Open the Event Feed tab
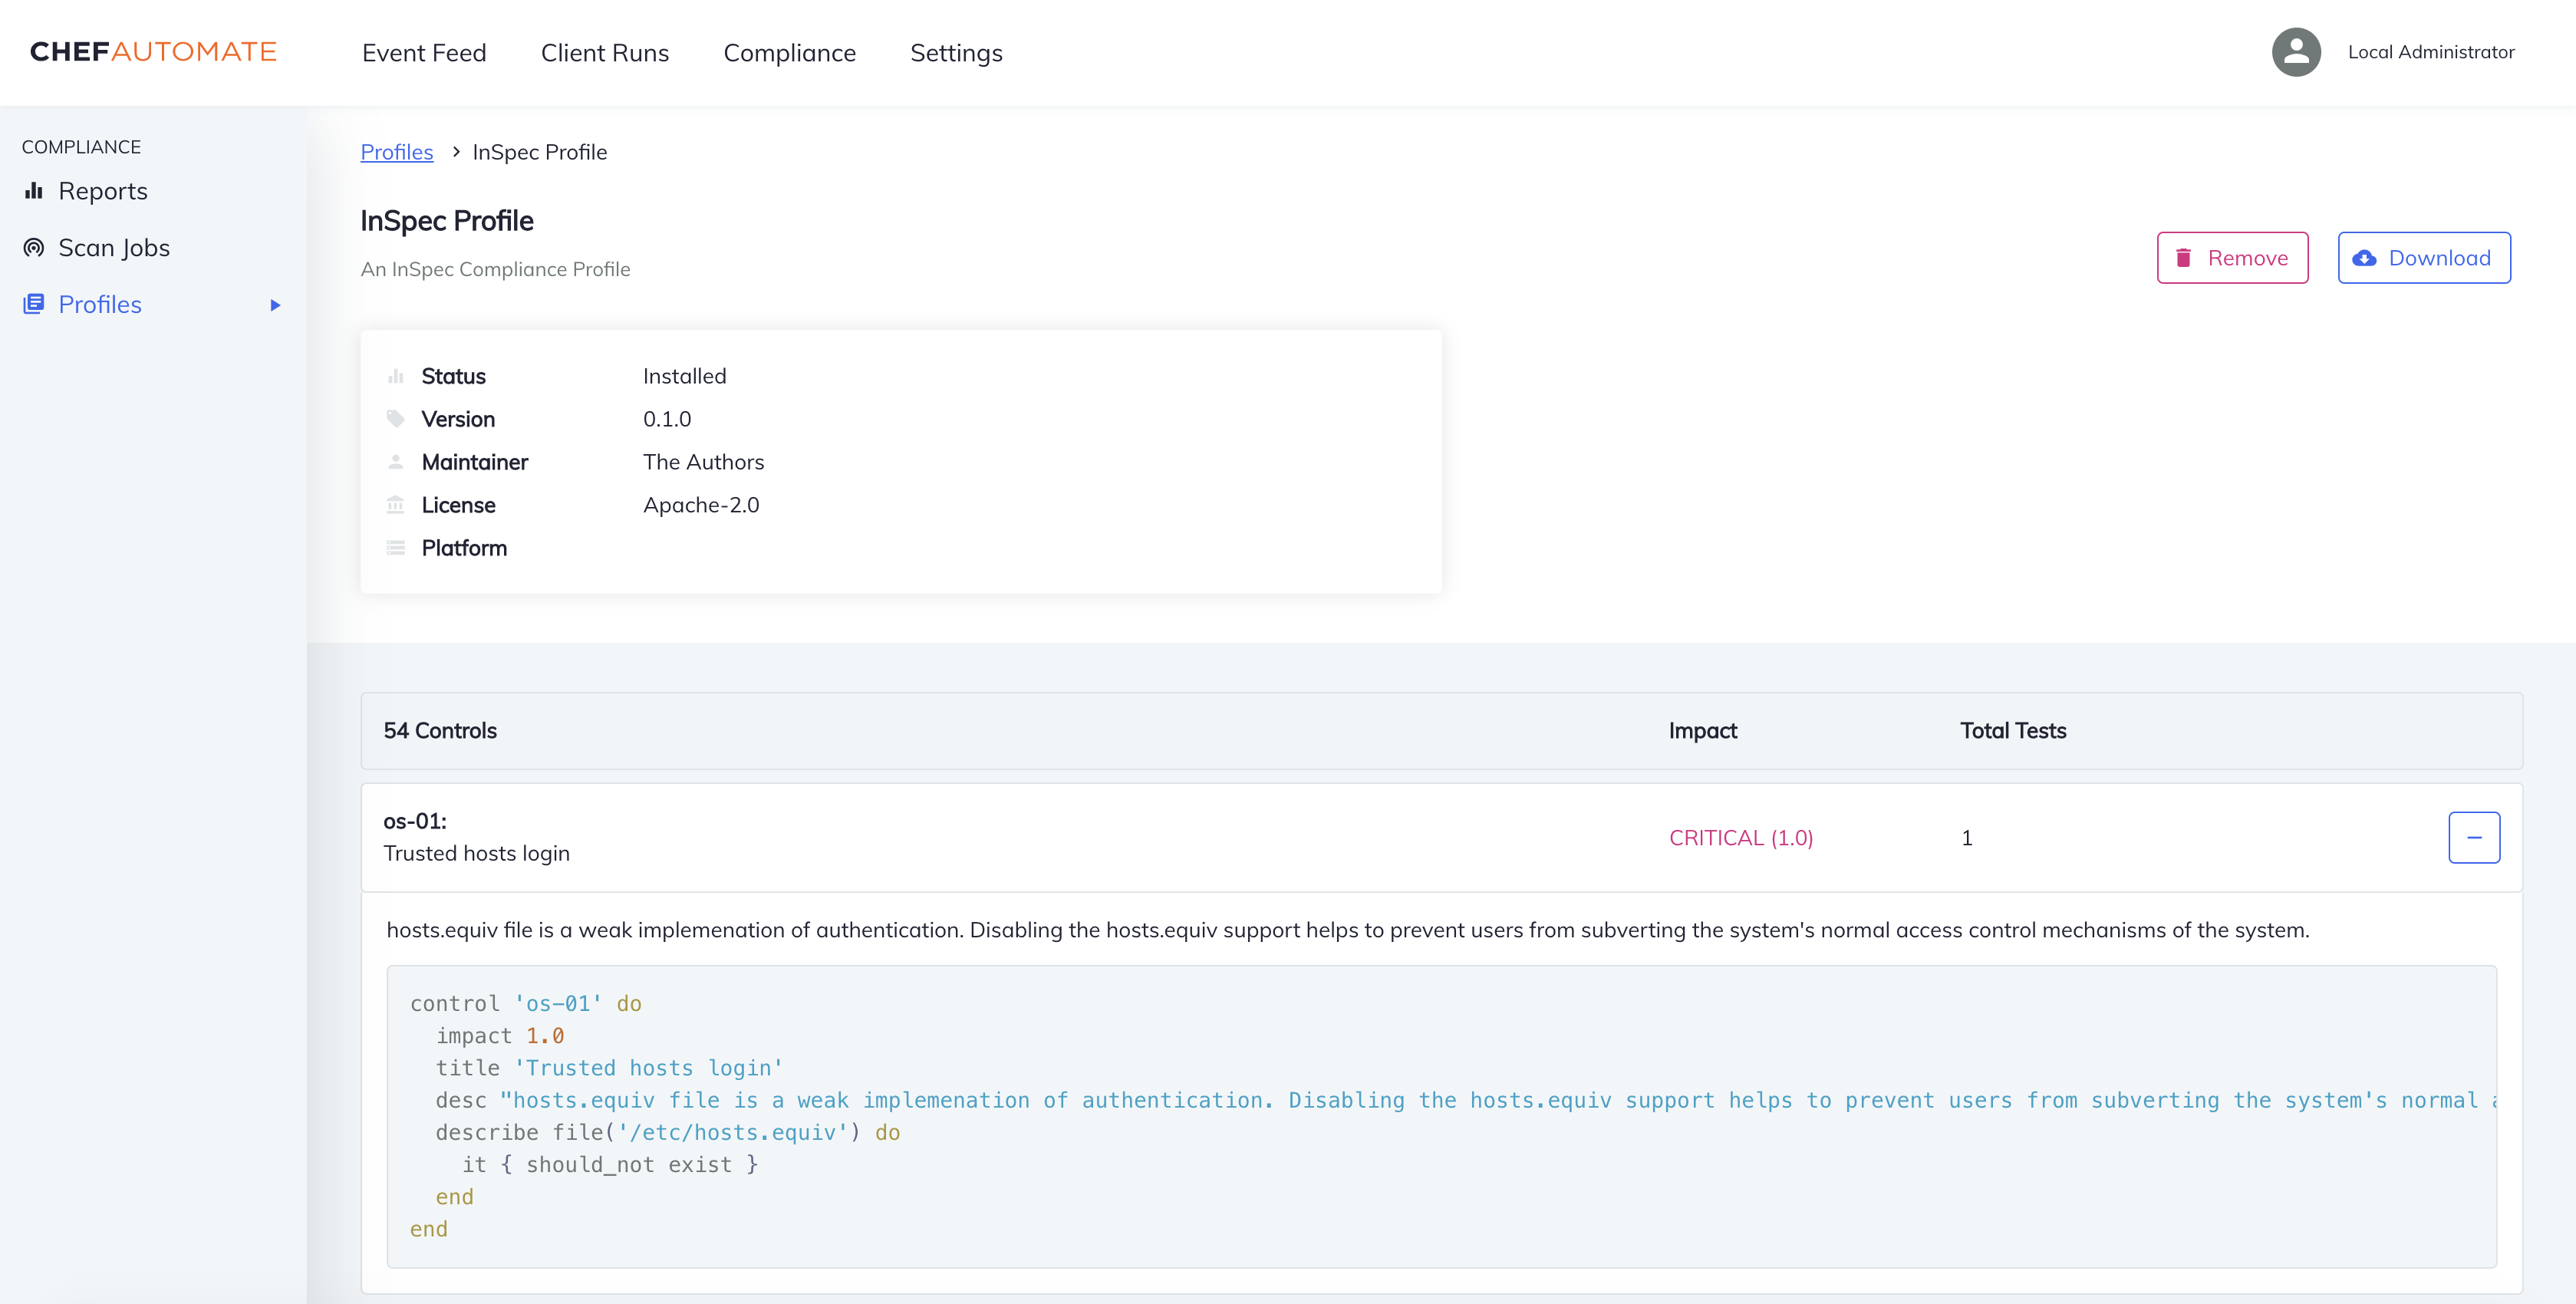The height and width of the screenshot is (1304, 2576). 424,53
